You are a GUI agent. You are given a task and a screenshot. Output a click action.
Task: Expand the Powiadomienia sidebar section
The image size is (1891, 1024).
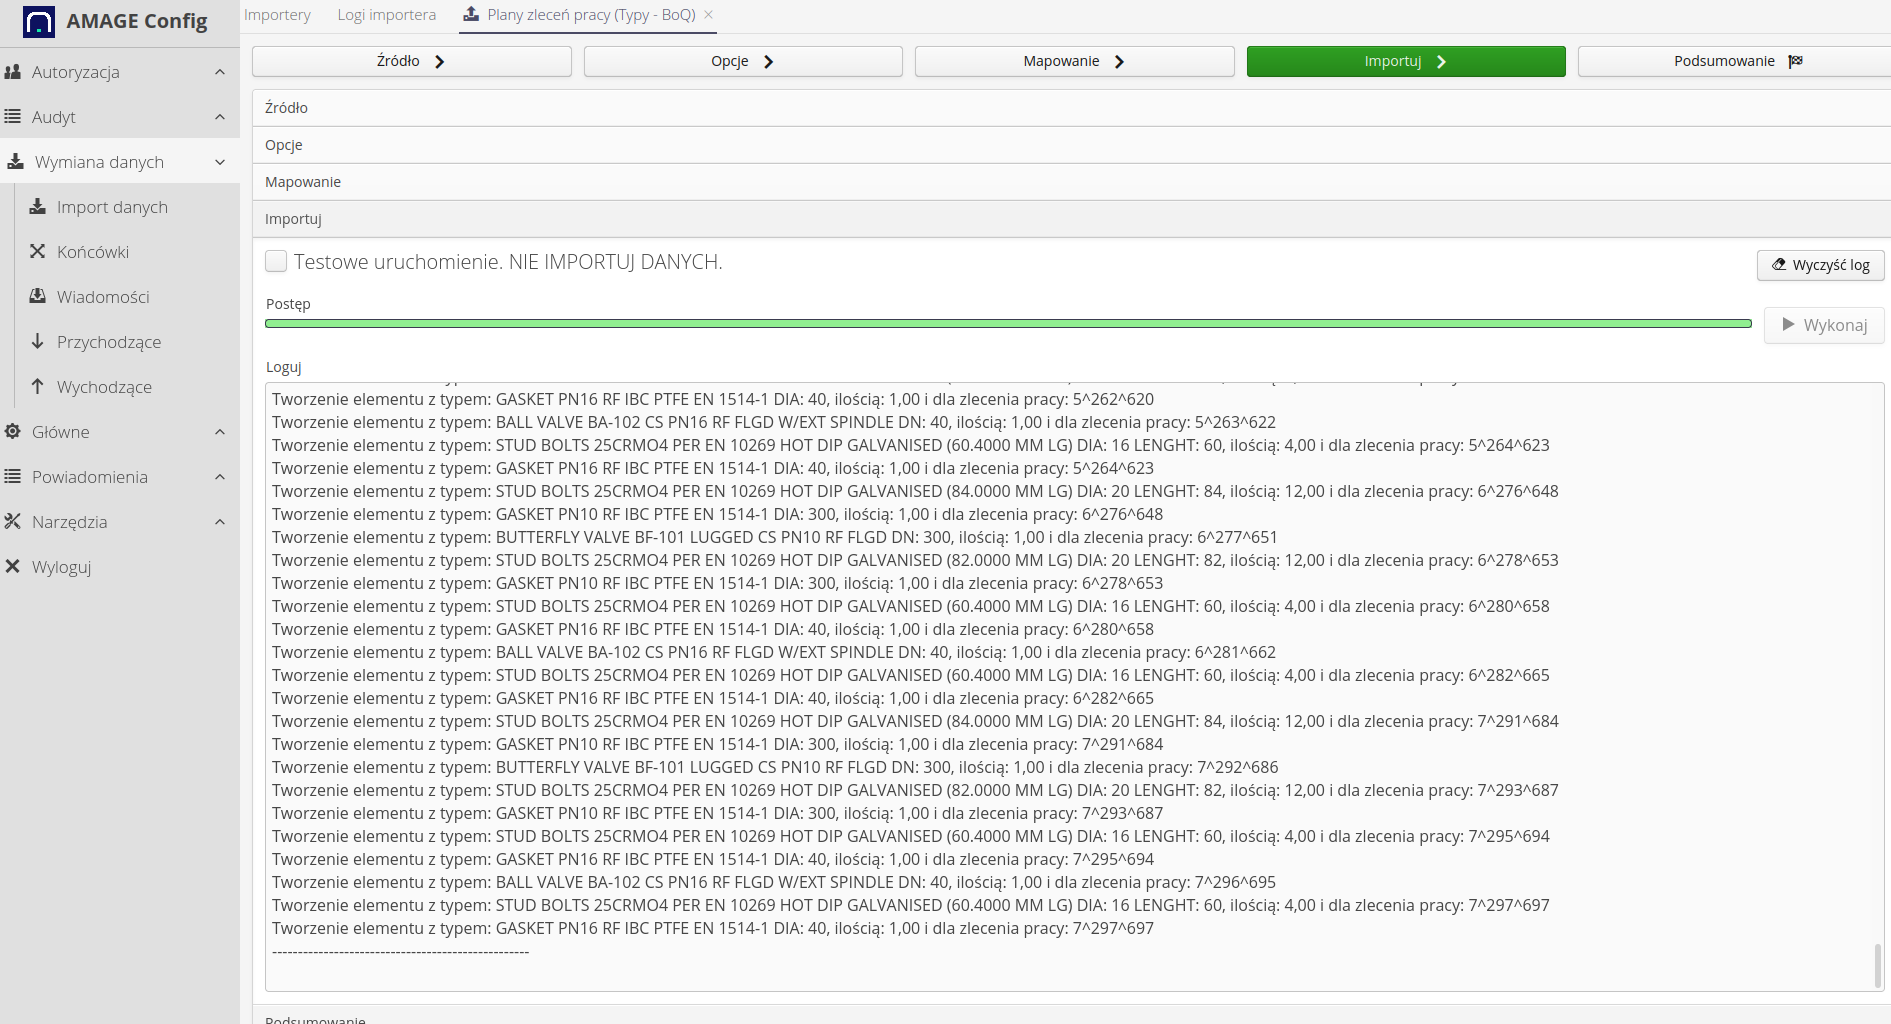tap(219, 477)
